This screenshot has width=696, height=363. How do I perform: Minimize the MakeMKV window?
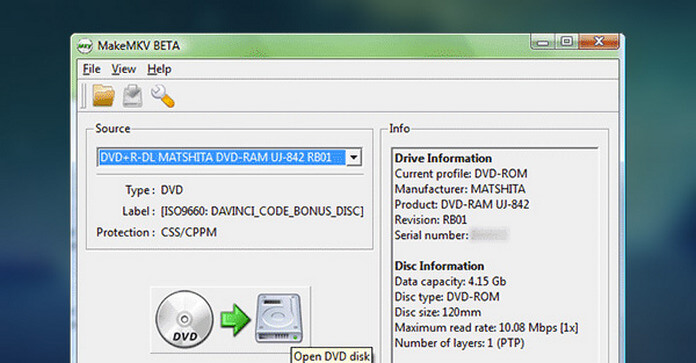click(542, 42)
